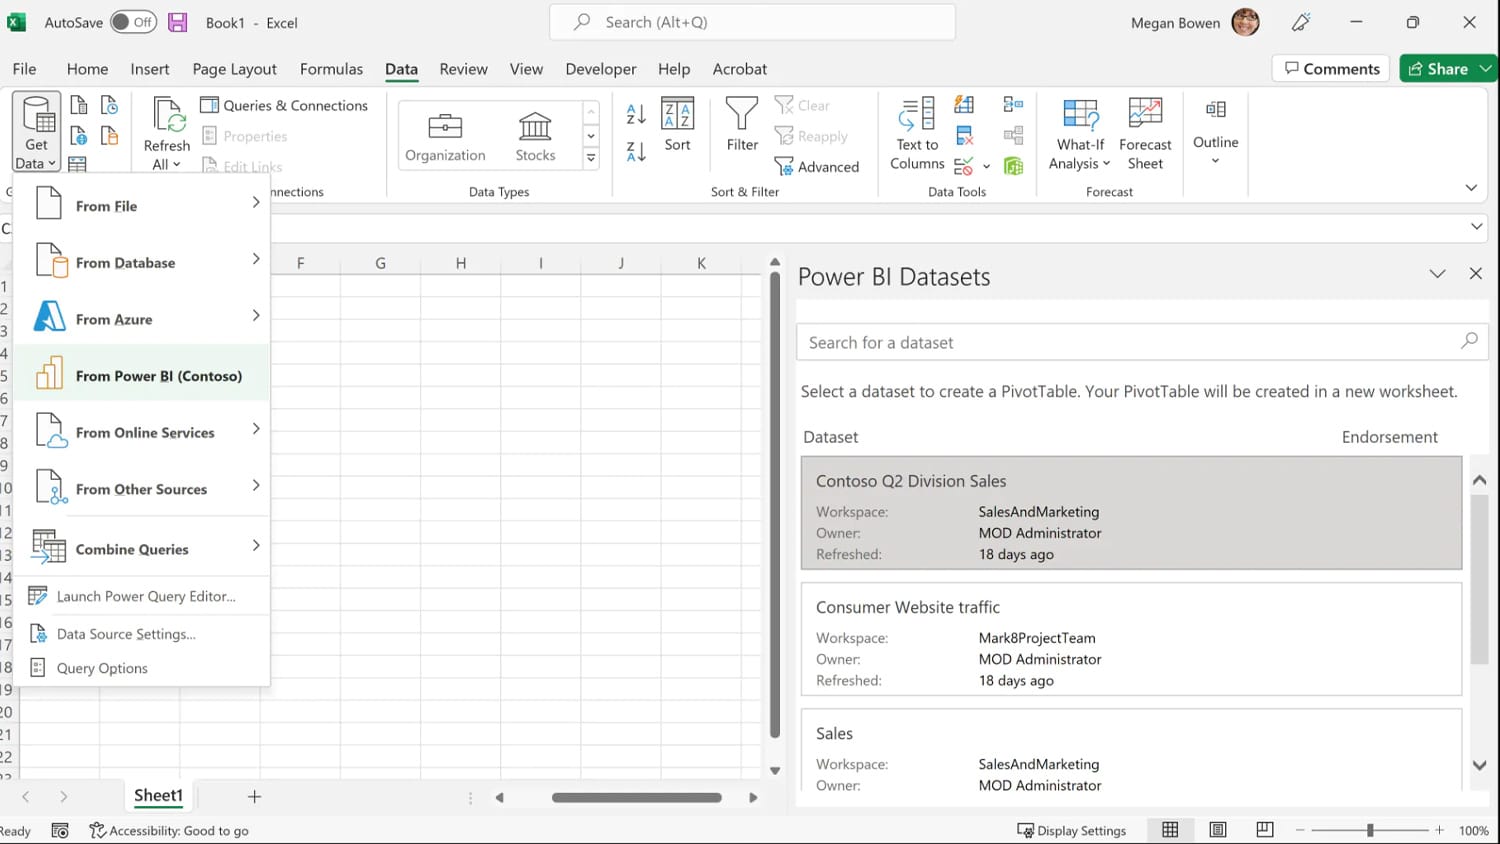
Task: Select the Stocks data type
Action: 535,136
